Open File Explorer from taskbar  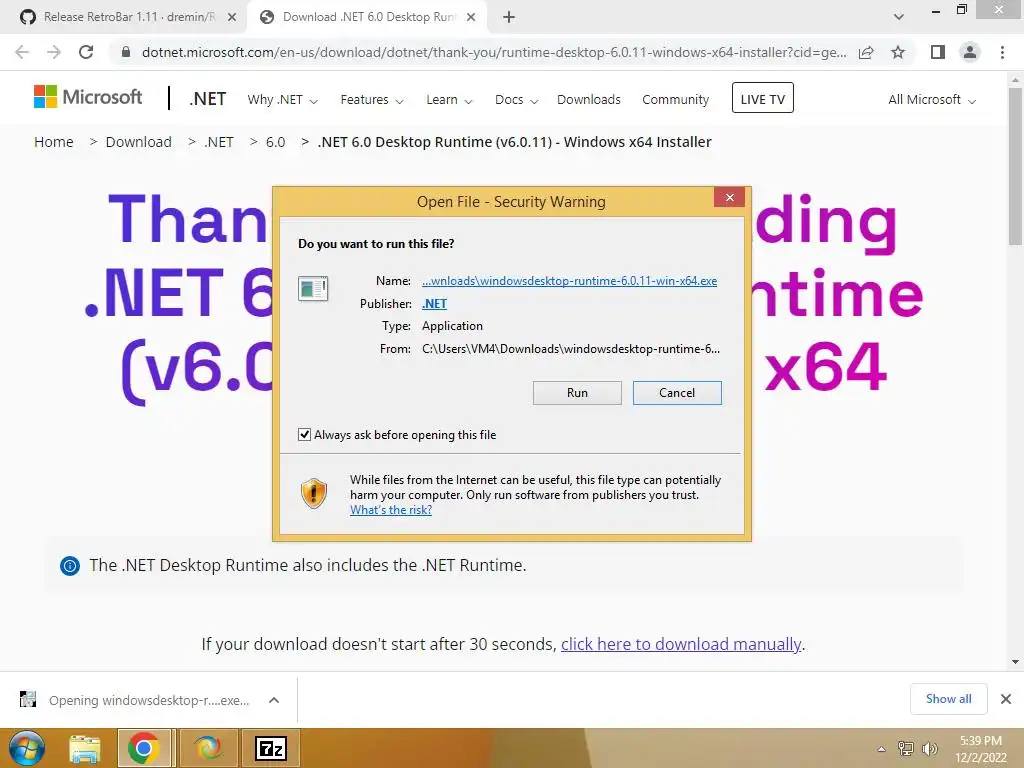pos(85,749)
